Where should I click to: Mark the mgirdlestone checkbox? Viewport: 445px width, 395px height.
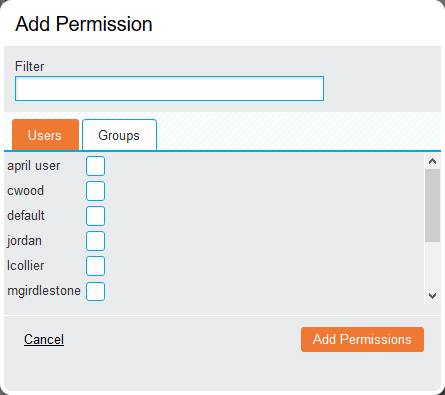(x=96, y=291)
